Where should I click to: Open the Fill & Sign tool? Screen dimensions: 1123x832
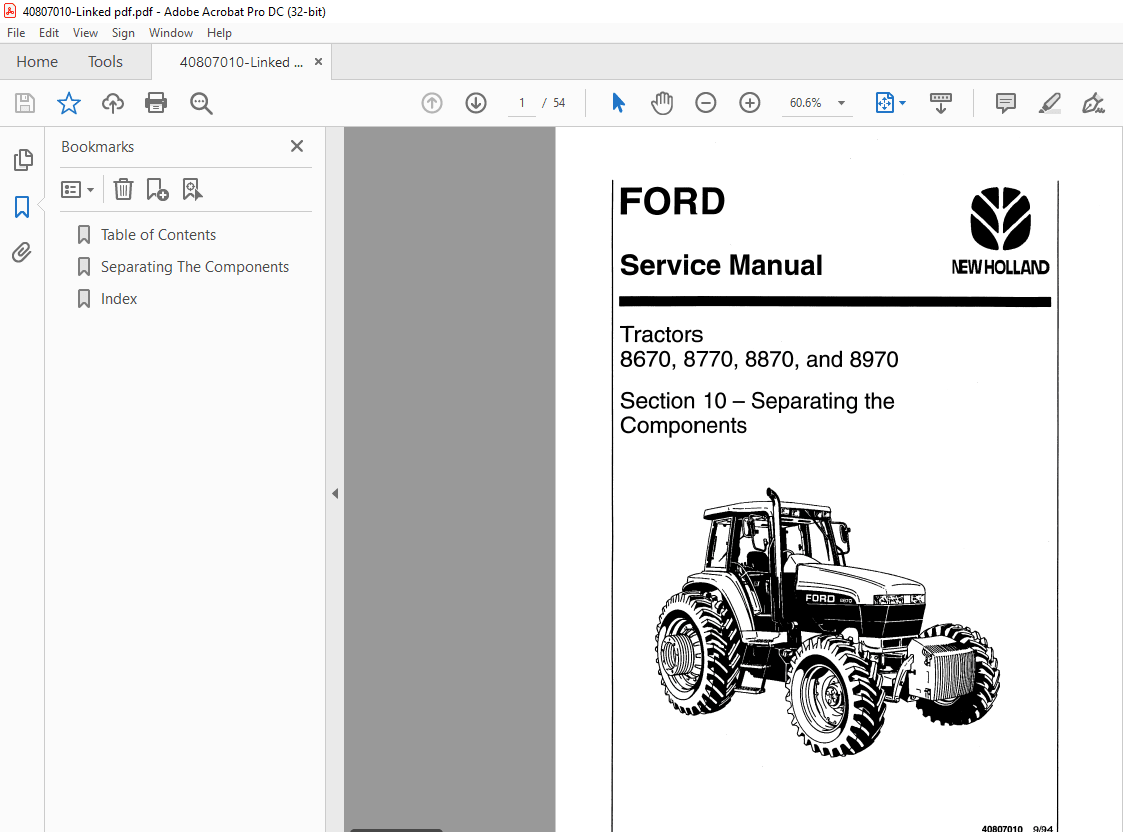tap(1092, 102)
